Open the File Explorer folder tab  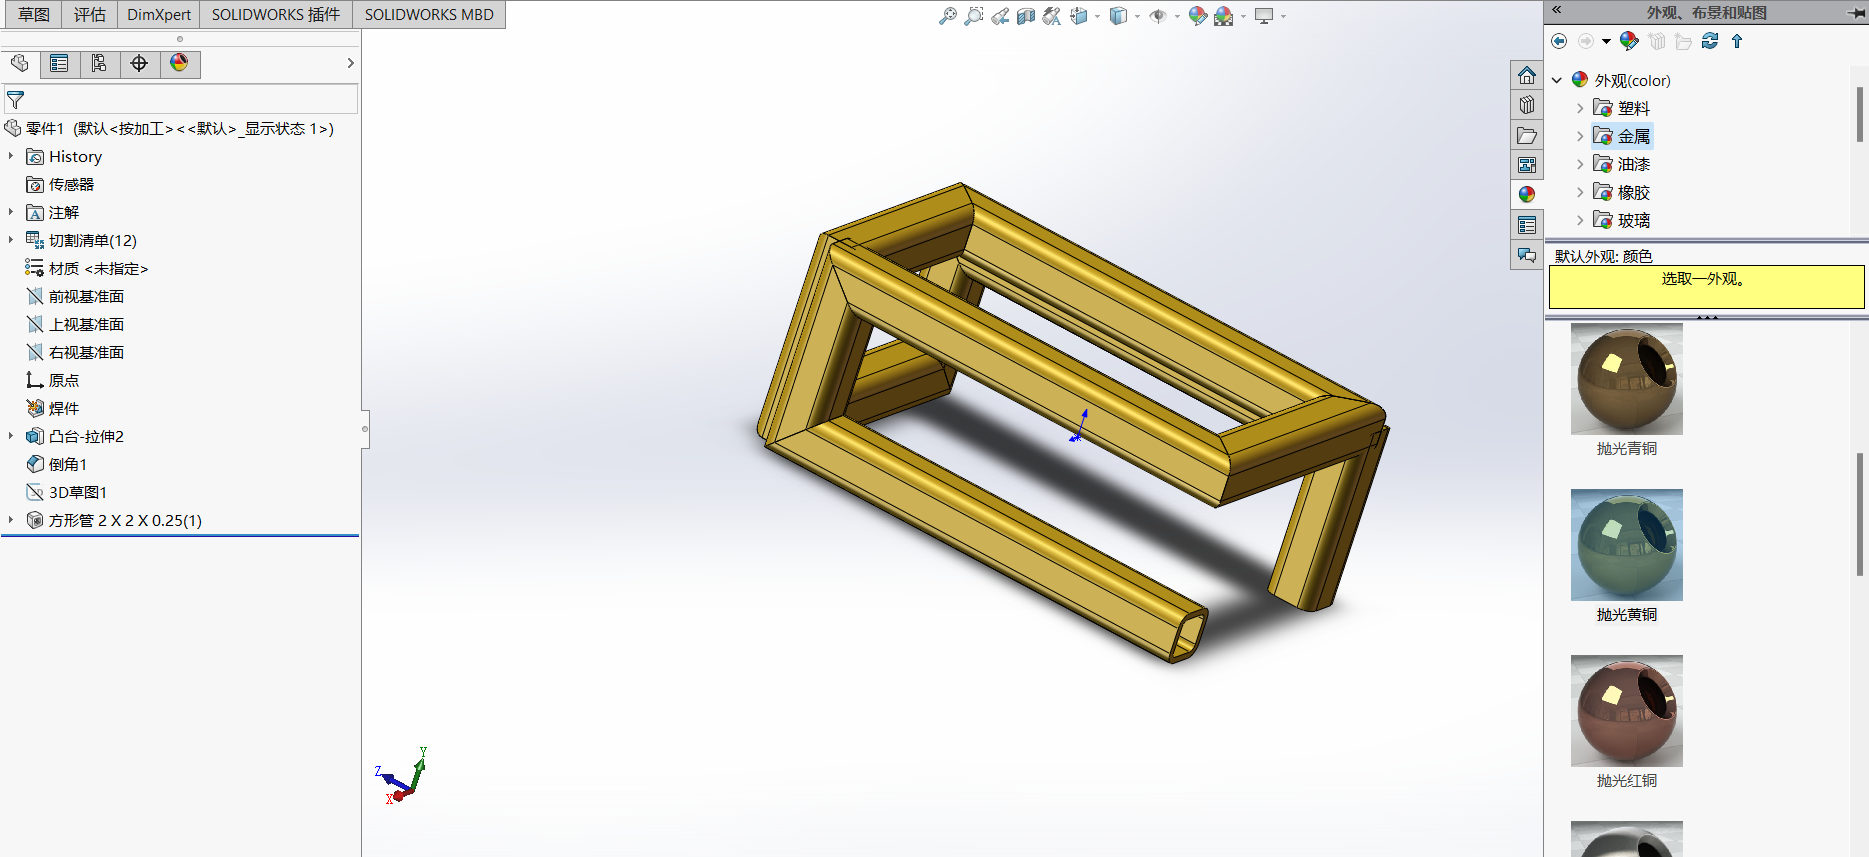pyautogui.click(x=1527, y=135)
